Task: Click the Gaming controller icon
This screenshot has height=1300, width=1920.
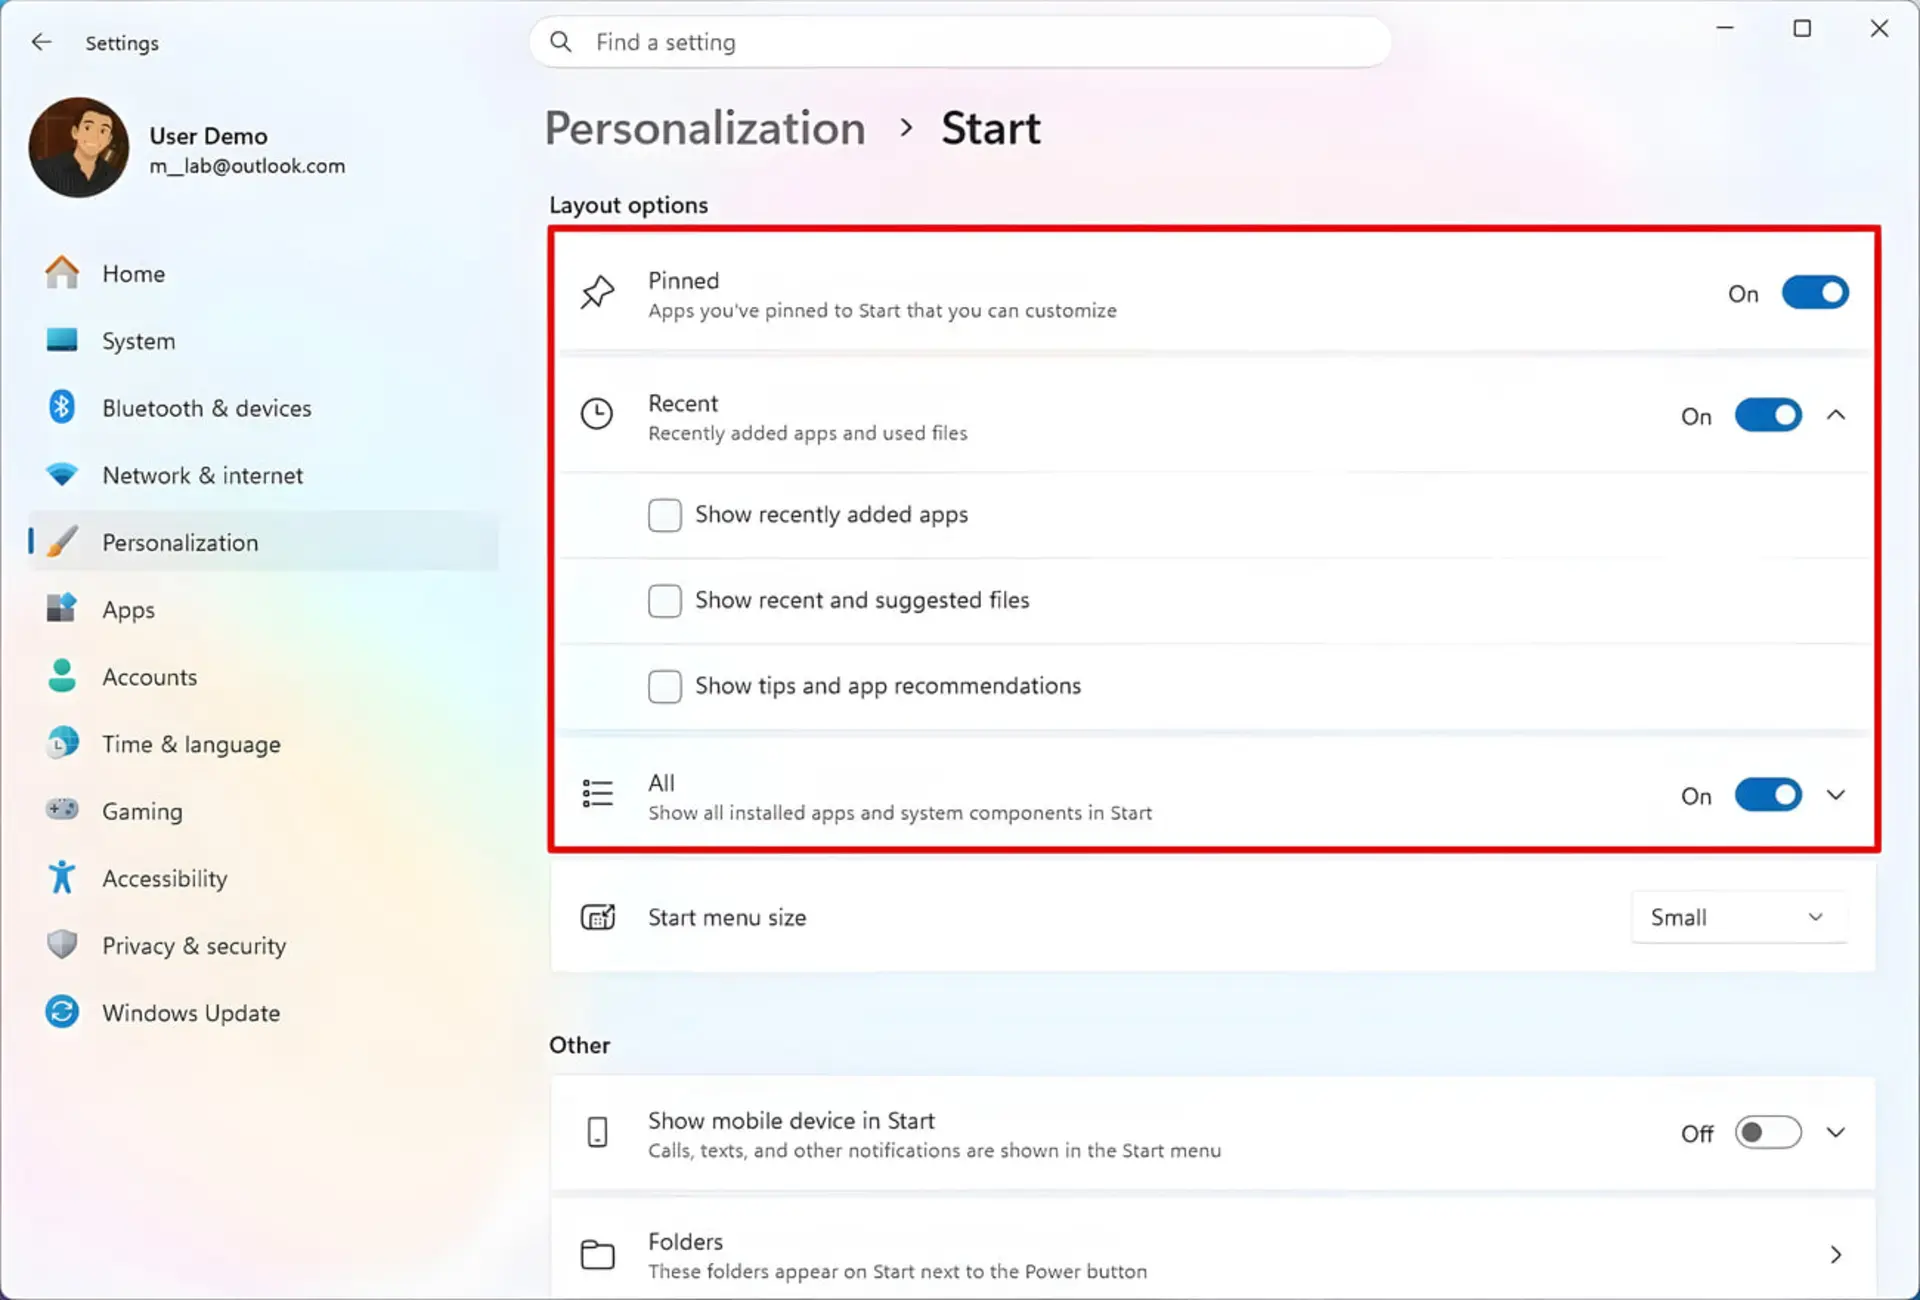Action: [62, 809]
